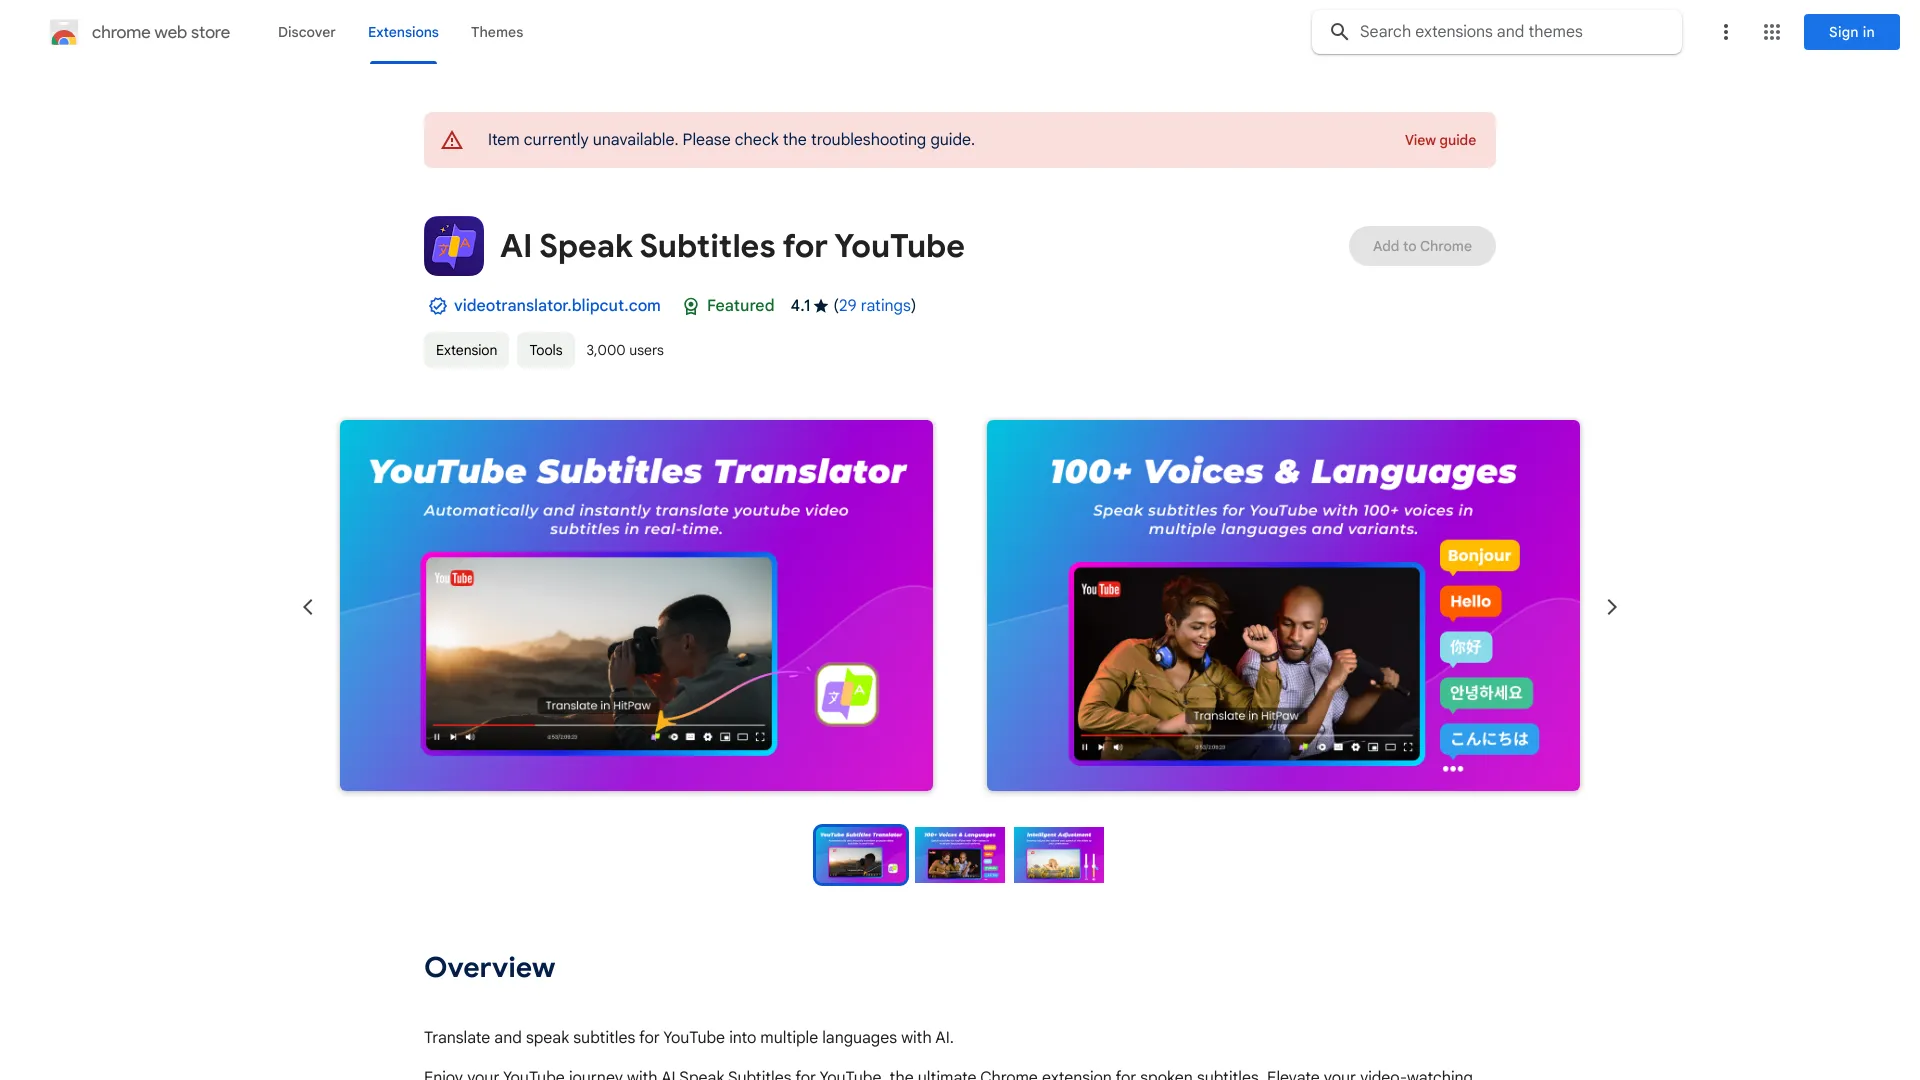This screenshot has width=1920, height=1080.
Task: Click the warning triangle alert icon
Action: point(452,140)
